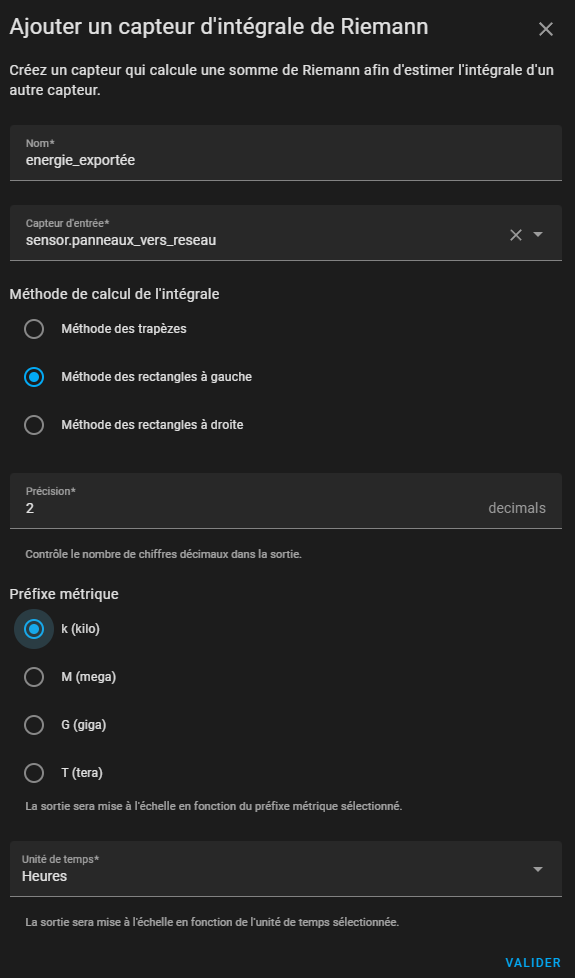575x978 pixels.
Task: Click the Méthode des trapèzes label text
Action: coord(123,329)
